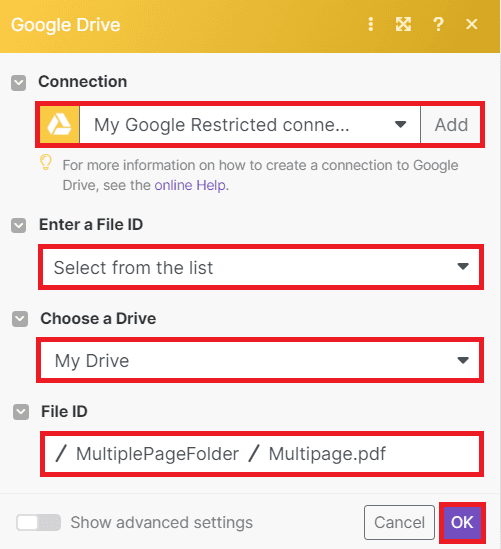Open the Select from the list dropdown
Screen dimensions: 501x549
pyautogui.click(x=261, y=267)
